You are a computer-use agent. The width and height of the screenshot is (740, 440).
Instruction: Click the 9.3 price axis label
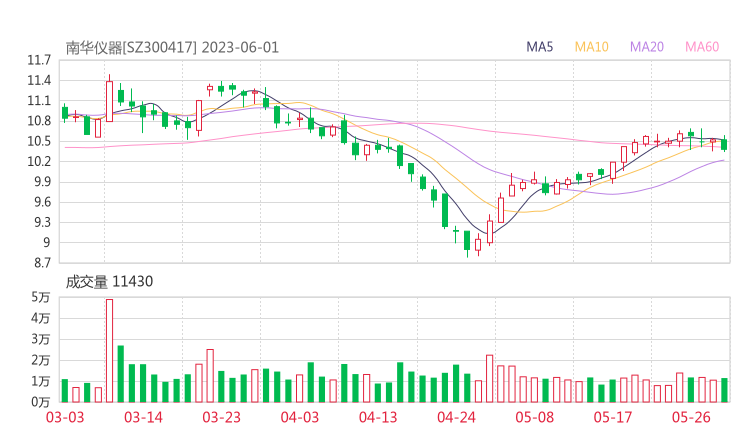[x=42, y=222]
